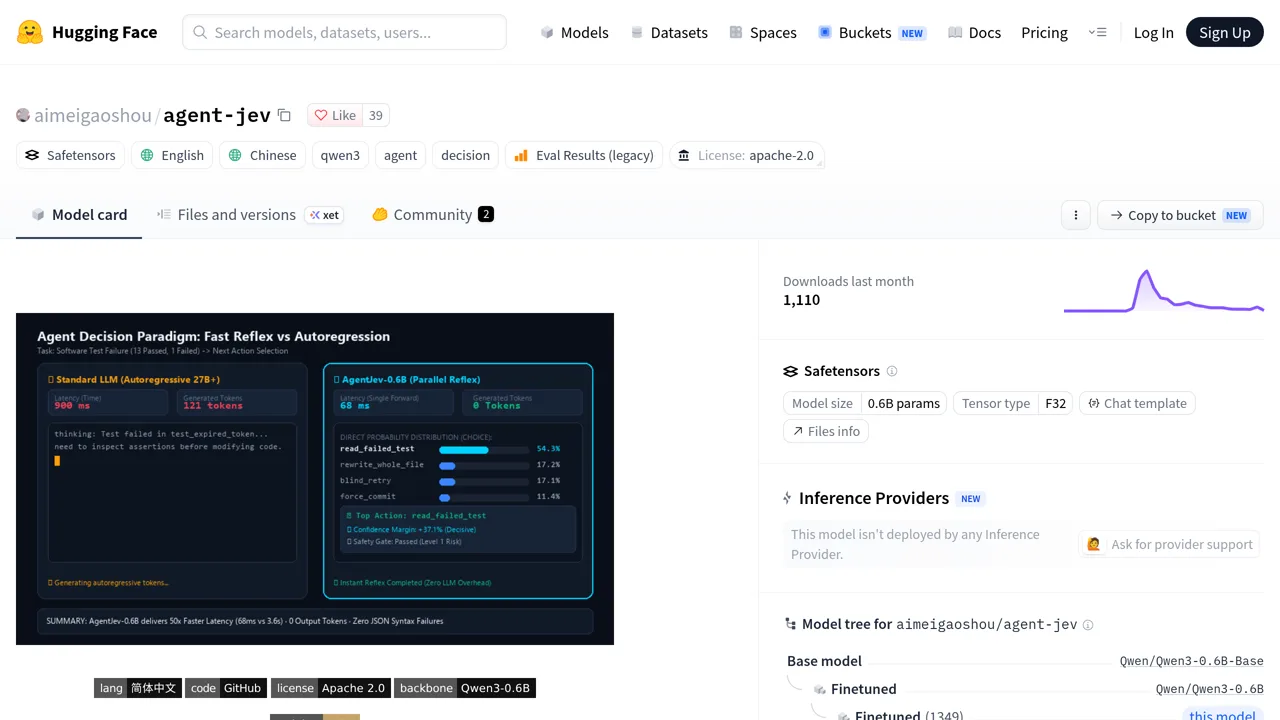
Task: Switch to Community tab
Action: 432,214
